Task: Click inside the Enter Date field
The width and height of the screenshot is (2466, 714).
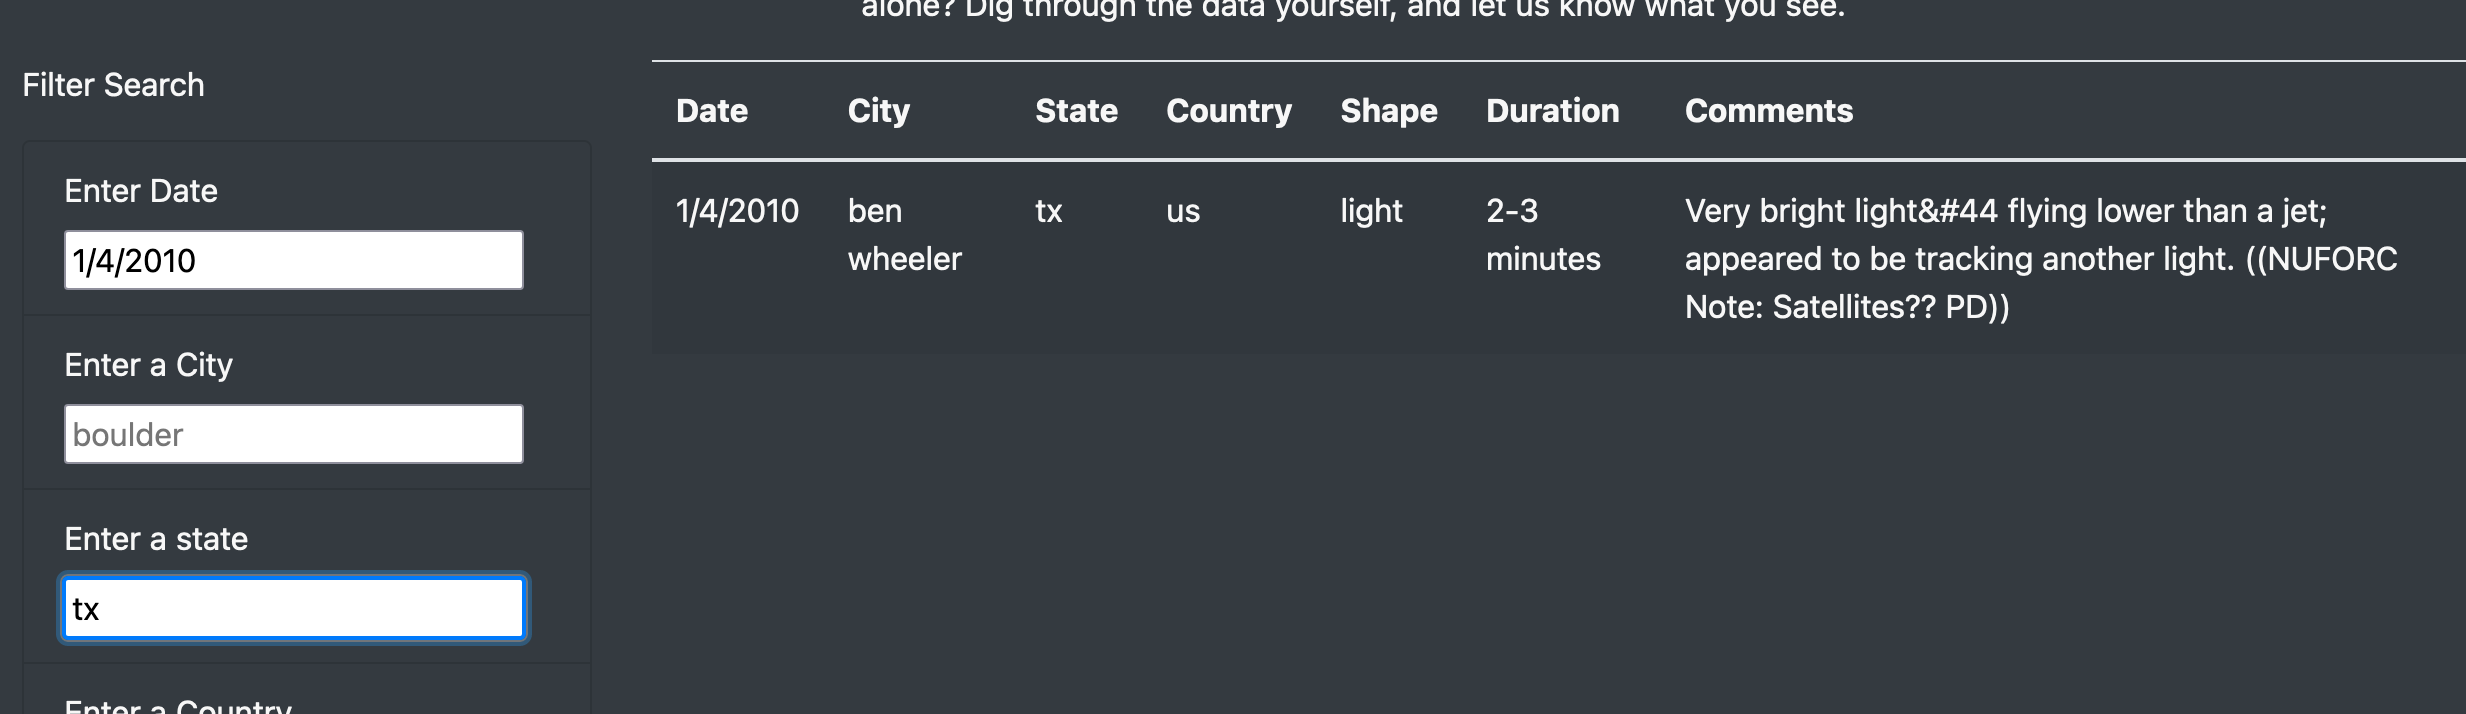Action: click(x=292, y=259)
